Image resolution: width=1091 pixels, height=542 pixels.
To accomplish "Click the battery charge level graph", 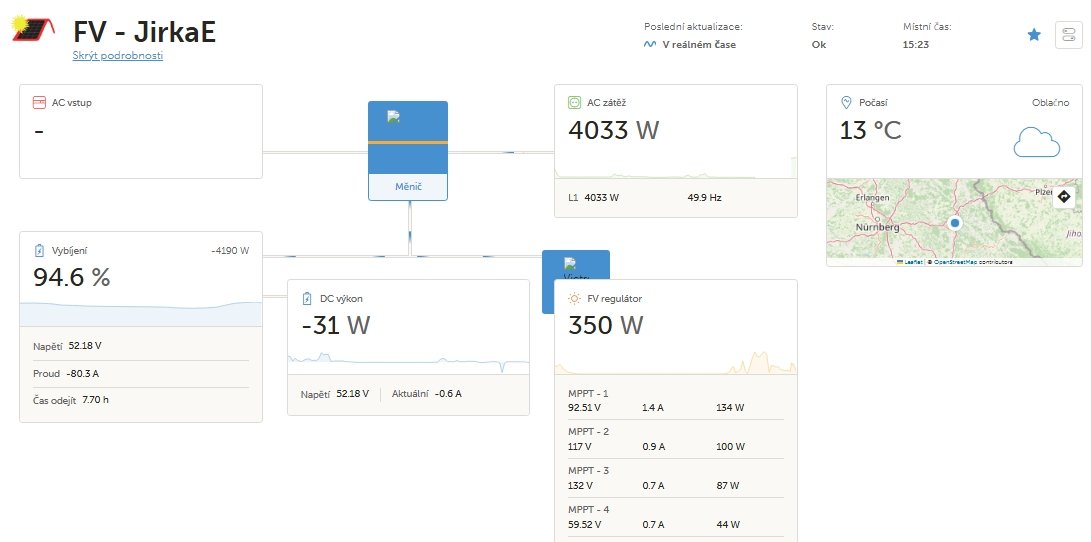I will [141, 312].
